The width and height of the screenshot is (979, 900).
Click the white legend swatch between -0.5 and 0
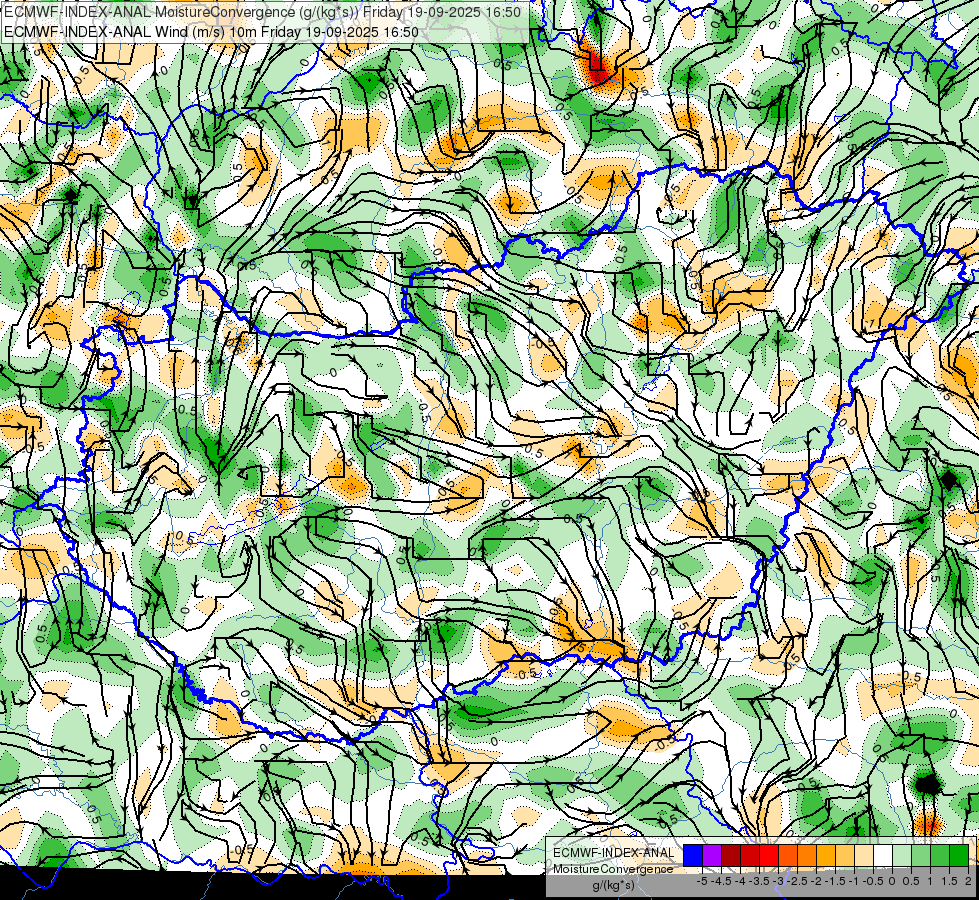pyautogui.click(x=883, y=856)
